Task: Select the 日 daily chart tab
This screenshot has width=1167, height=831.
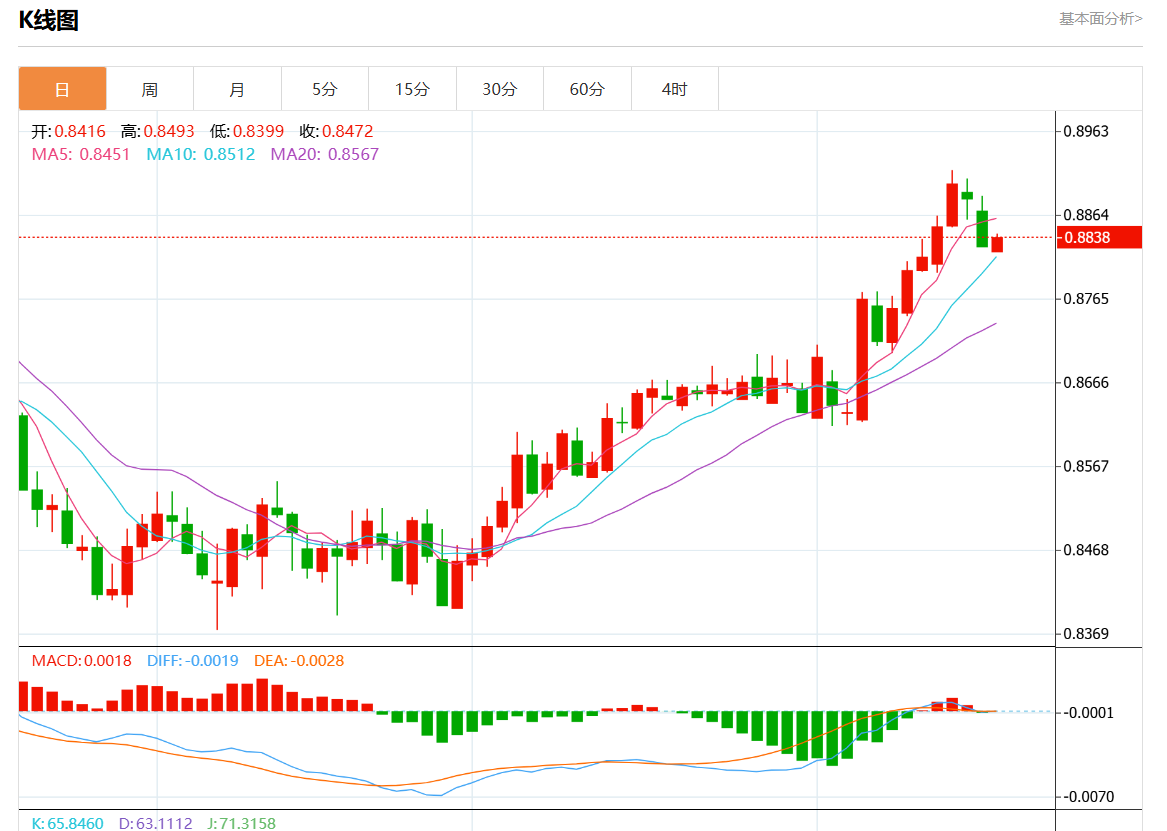Action: click(63, 89)
